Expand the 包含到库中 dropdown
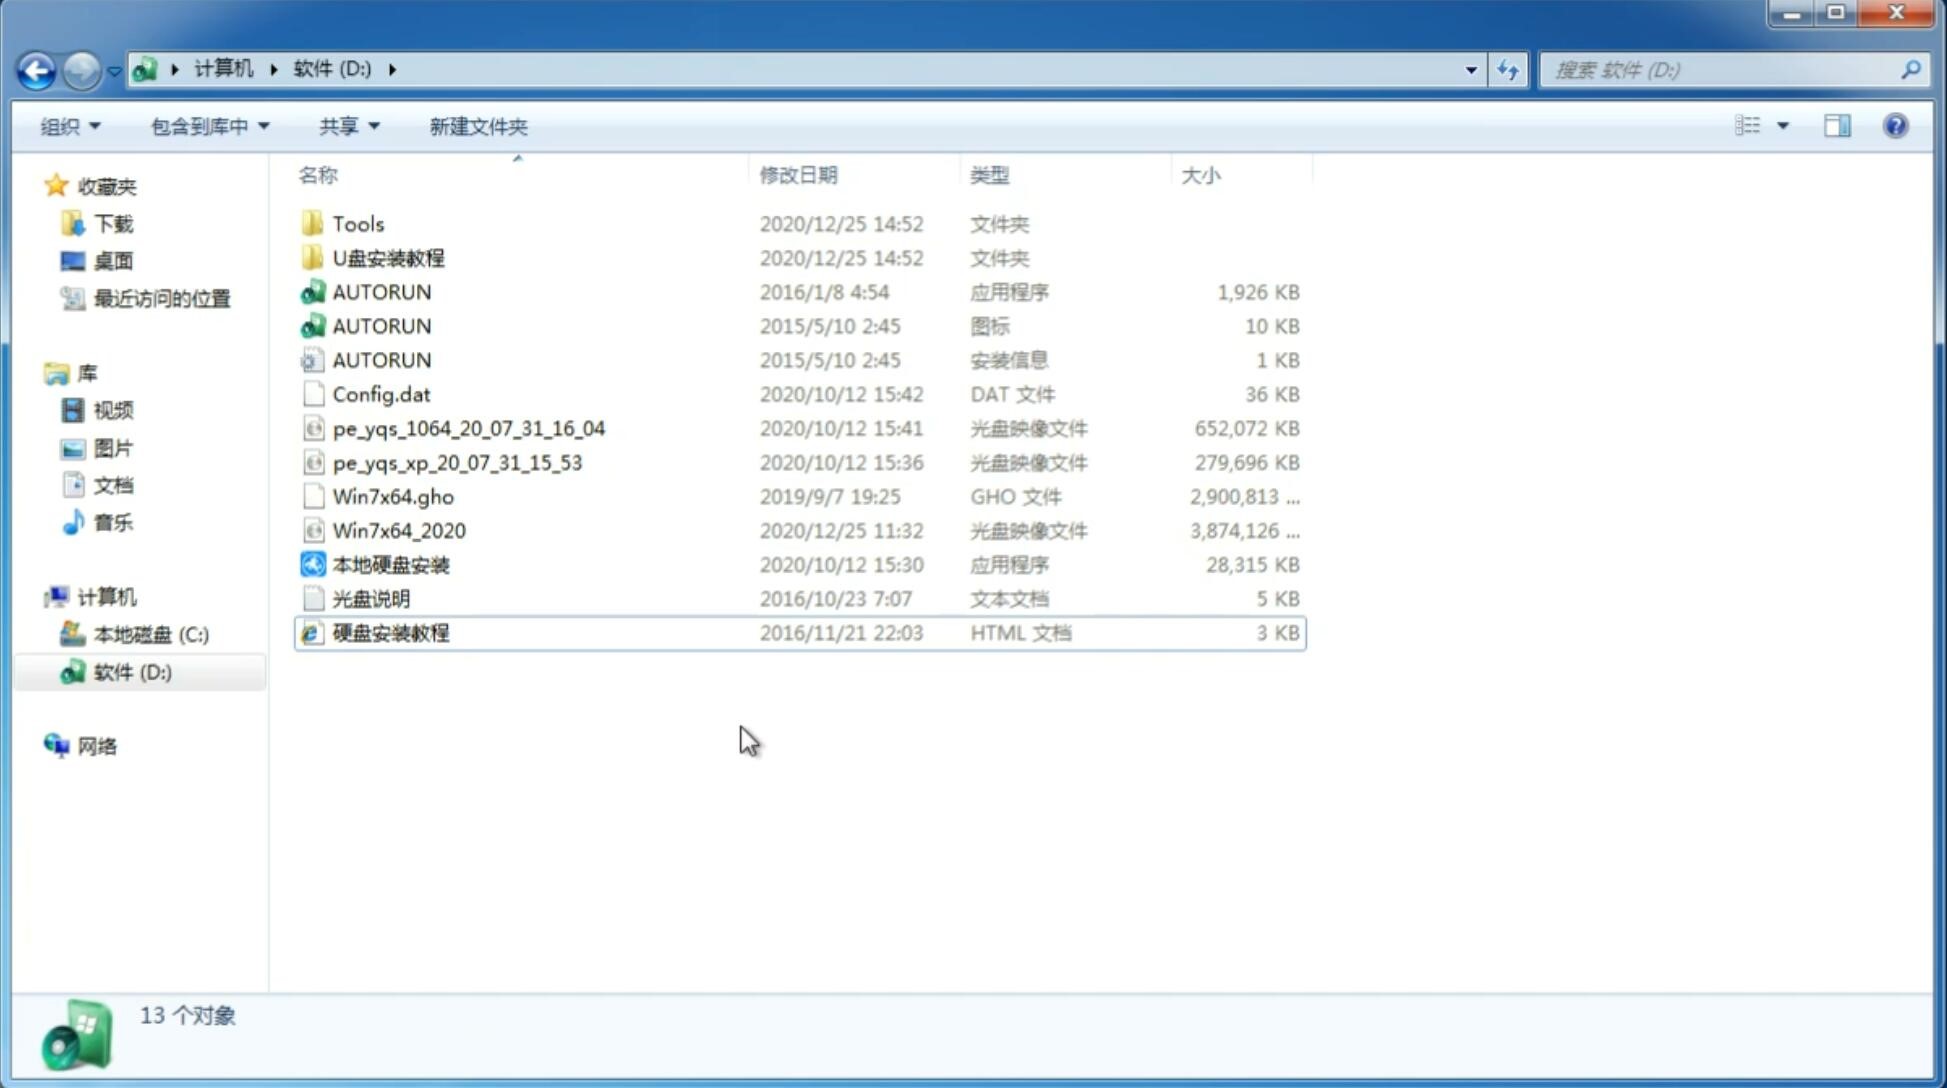Screen dimensions: 1947x1088 pyautogui.click(x=207, y=126)
